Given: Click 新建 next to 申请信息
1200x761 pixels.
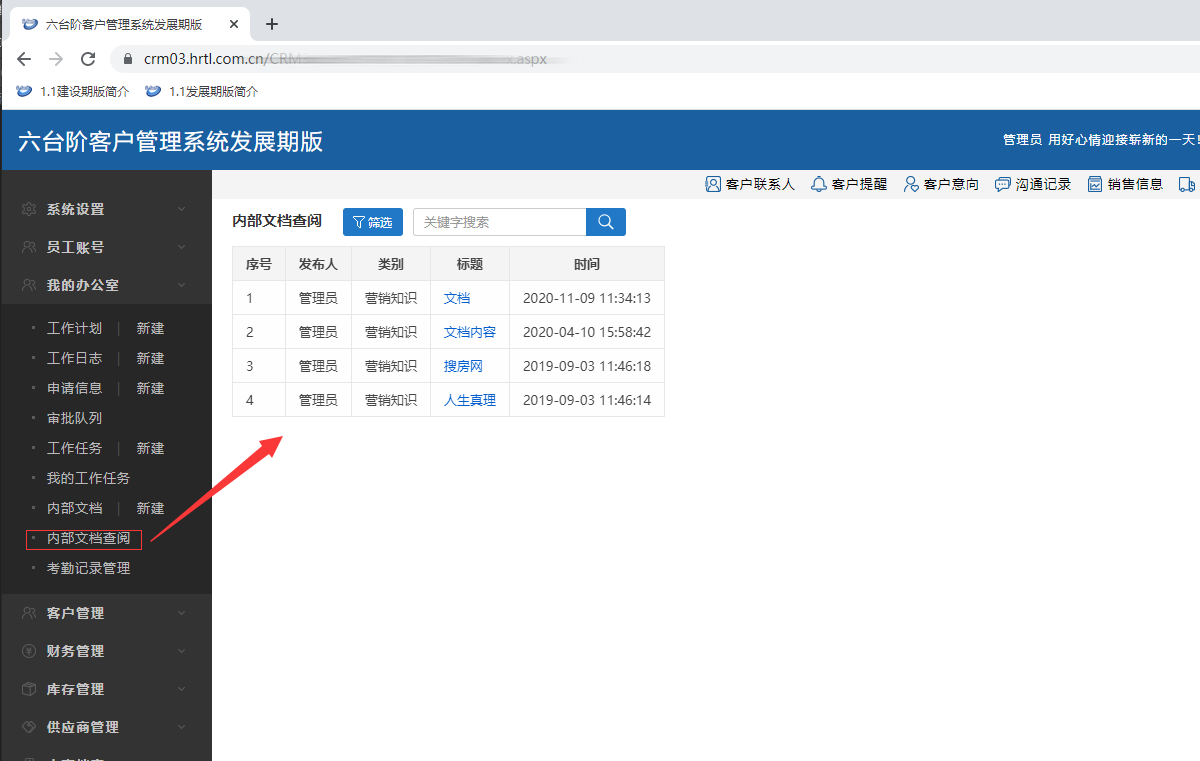Looking at the screenshot, I should click(150, 388).
